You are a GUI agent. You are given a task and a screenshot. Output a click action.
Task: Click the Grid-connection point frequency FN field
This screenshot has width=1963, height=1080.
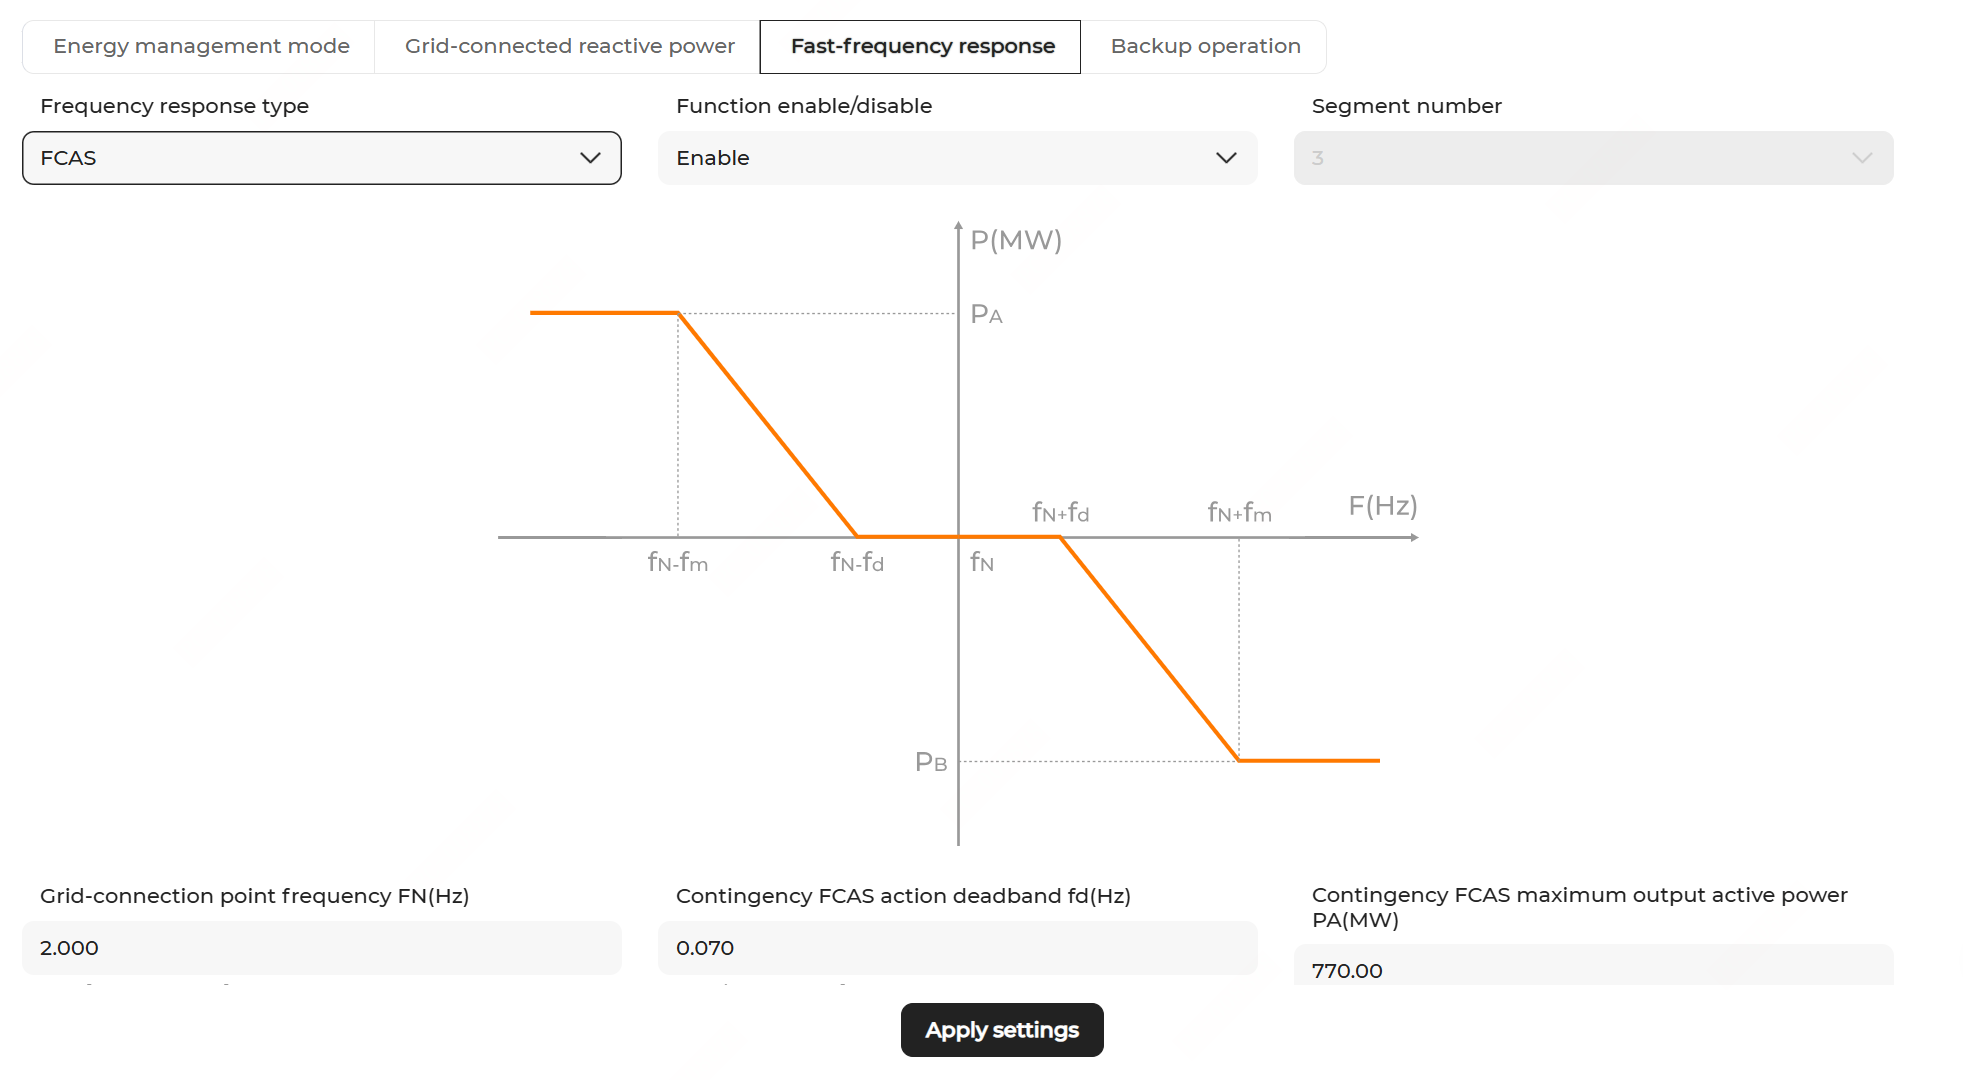pos(321,947)
